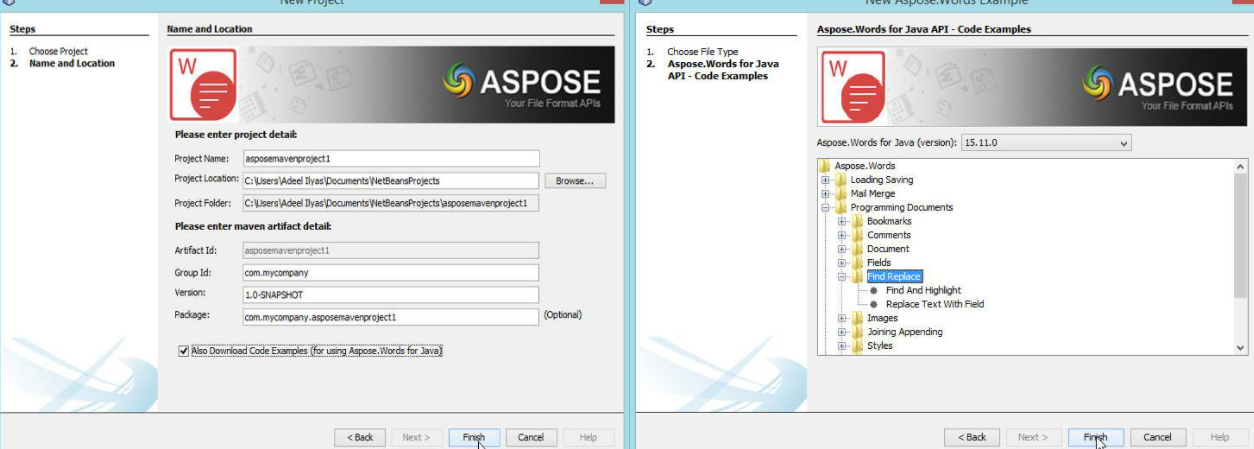Expand the Bookmarks tree node
The height and width of the screenshot is (449, 1254).
(842, 221)
